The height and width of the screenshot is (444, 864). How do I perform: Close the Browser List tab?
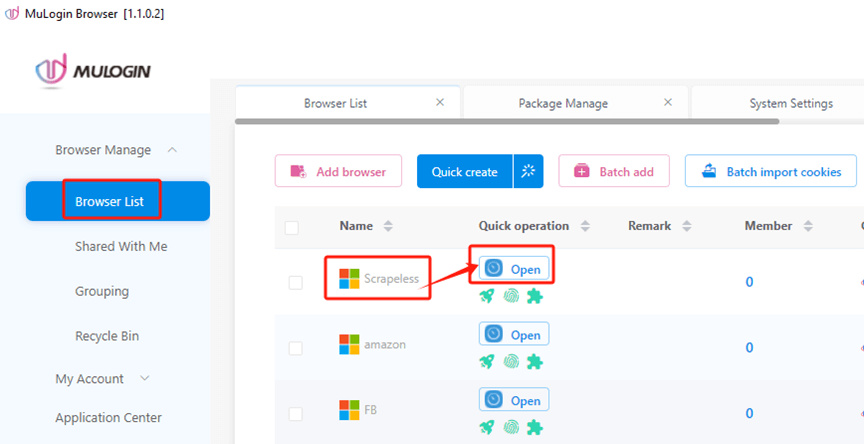coord(440,102)
